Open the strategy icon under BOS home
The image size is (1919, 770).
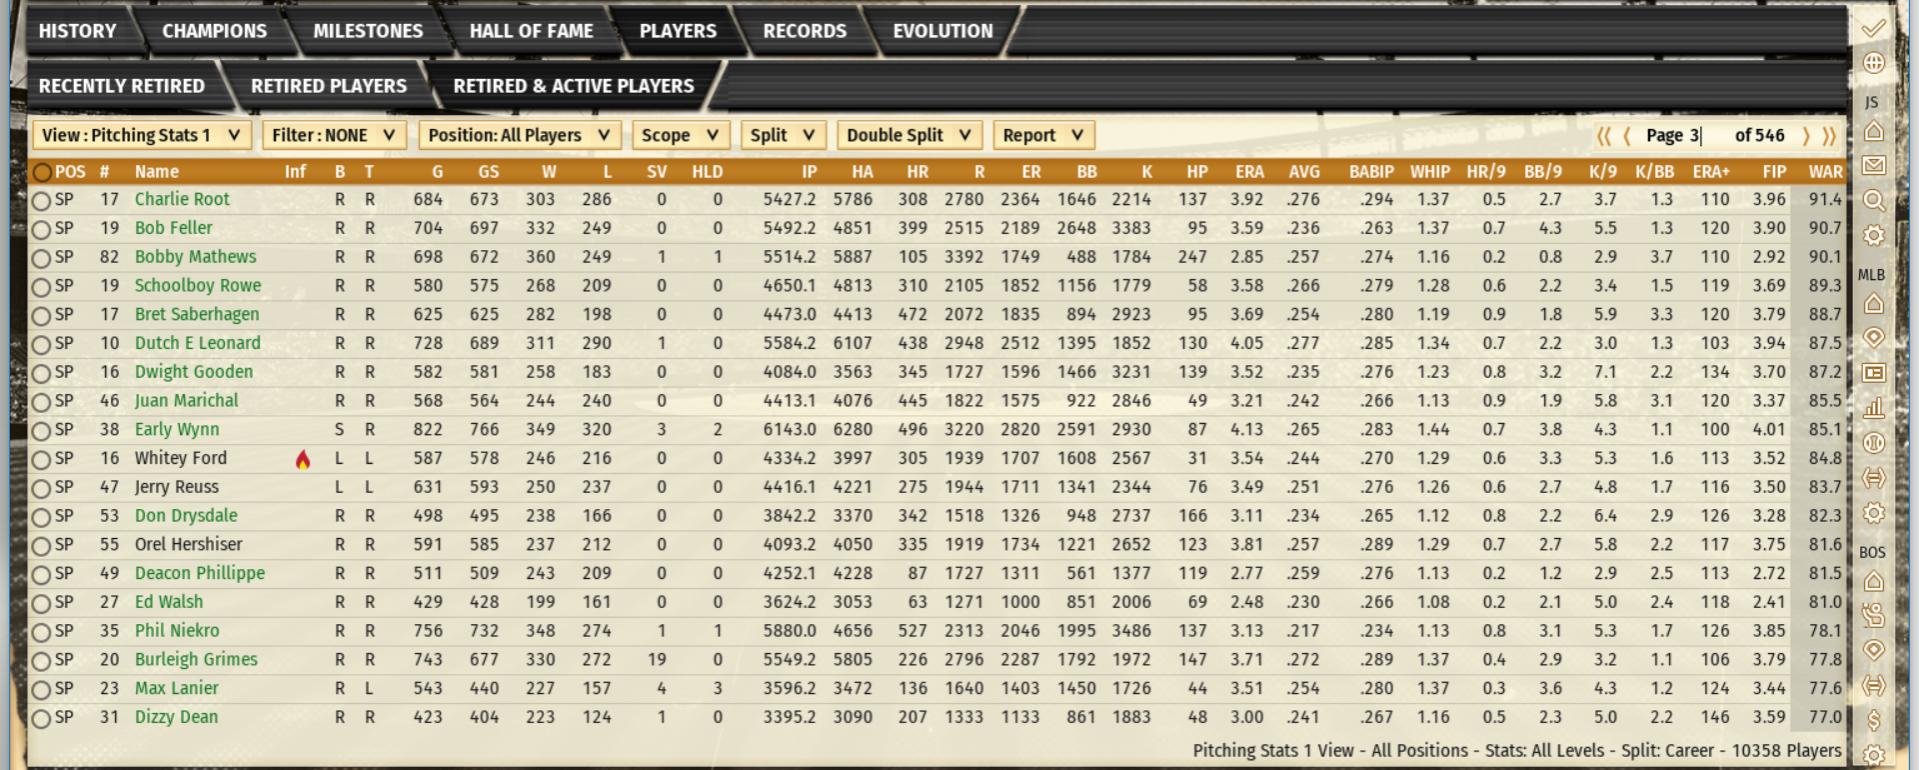[1873, 615]
